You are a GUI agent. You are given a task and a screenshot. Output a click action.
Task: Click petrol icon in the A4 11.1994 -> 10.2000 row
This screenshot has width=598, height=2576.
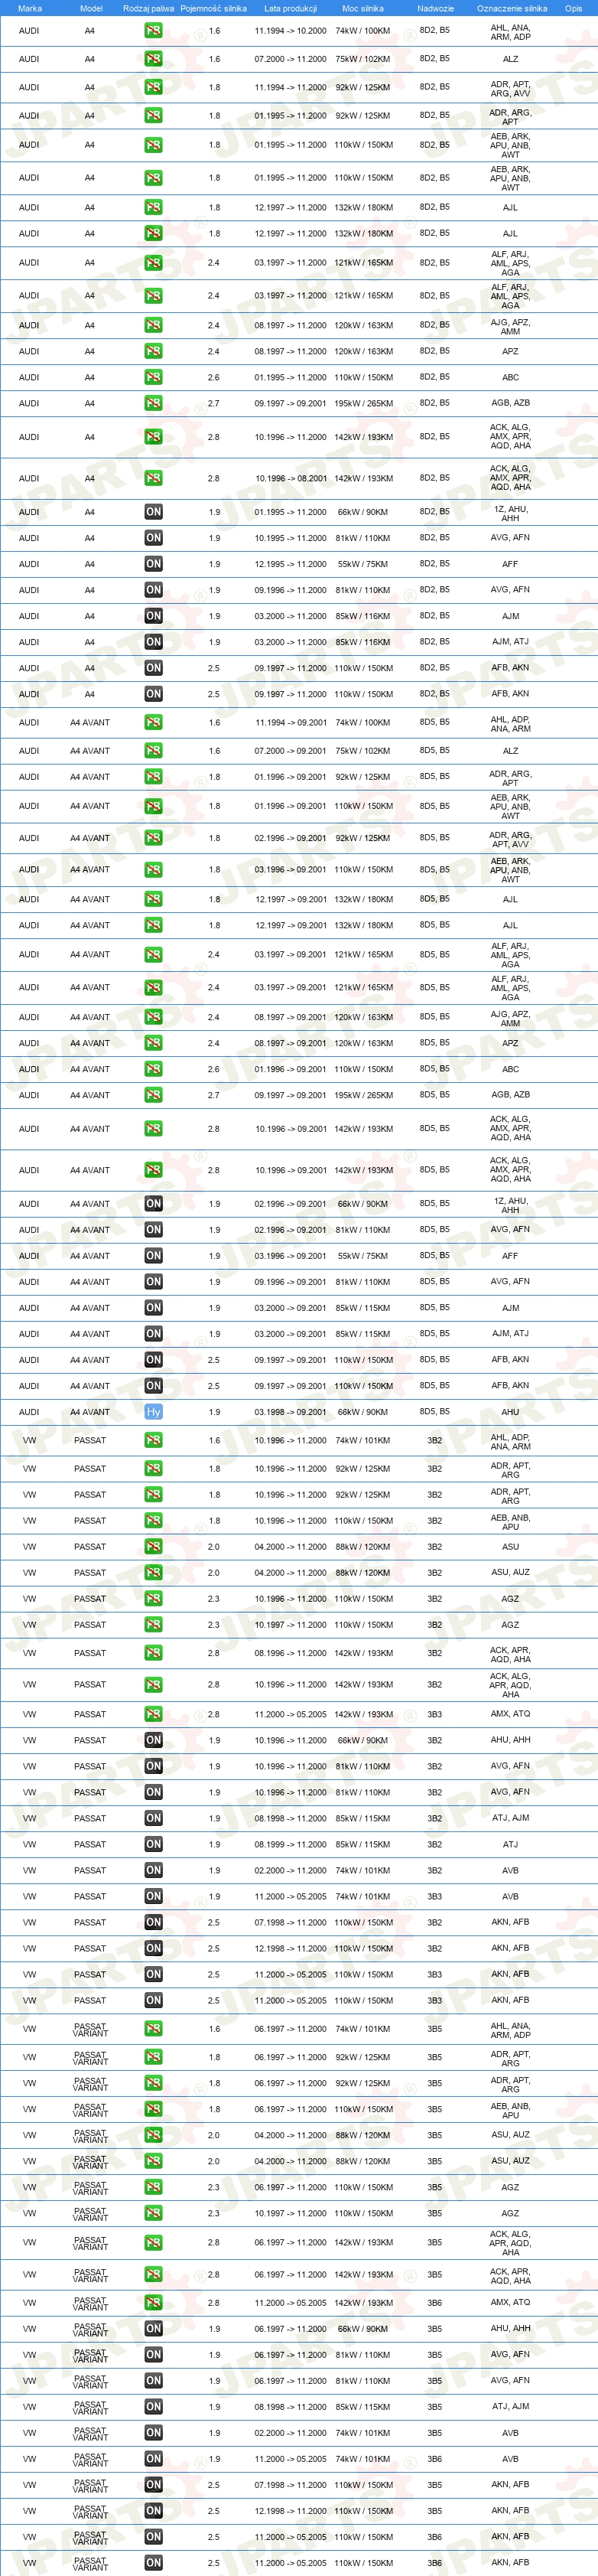tap(153, 31)
